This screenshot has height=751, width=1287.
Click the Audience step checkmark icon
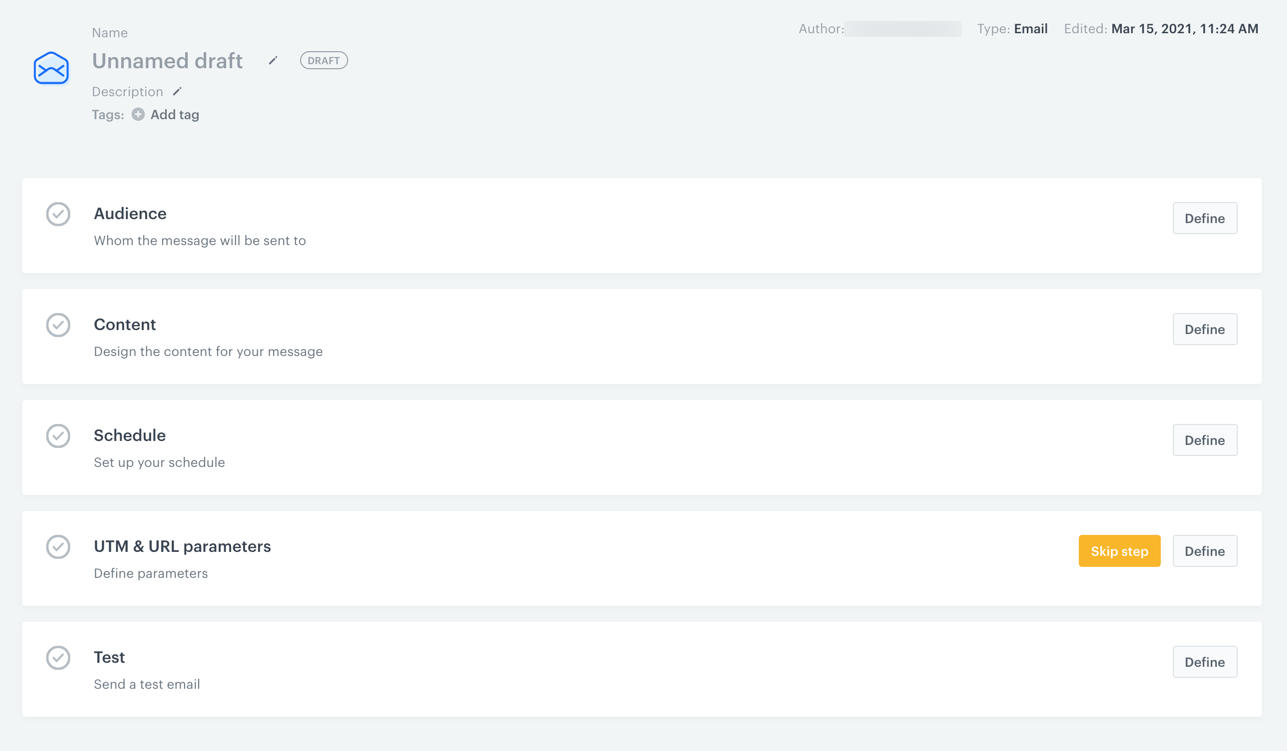(58, 214)
